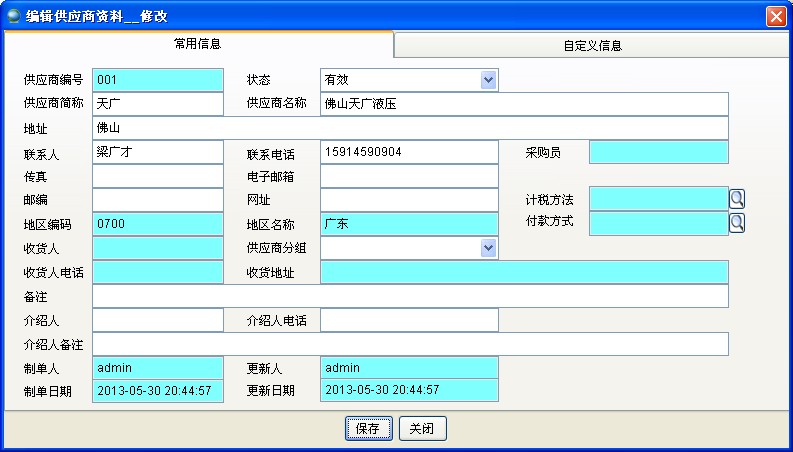Open the 状态 dropdown list
The height and width of the screenshot is (452, 793).
pos(488,80)
